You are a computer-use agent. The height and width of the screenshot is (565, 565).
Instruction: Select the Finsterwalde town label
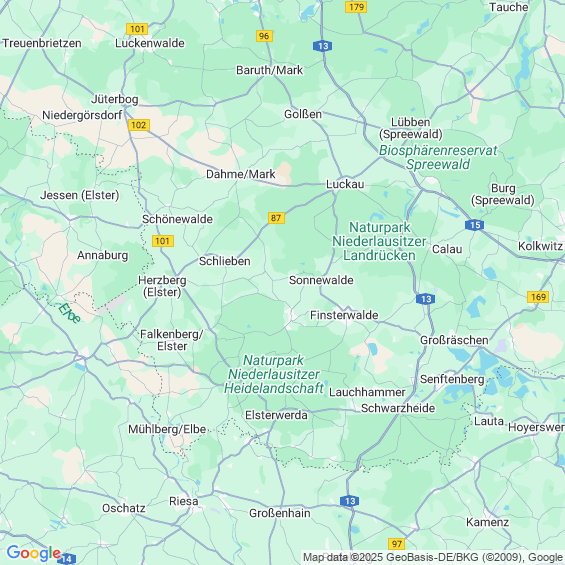point(344,315)
